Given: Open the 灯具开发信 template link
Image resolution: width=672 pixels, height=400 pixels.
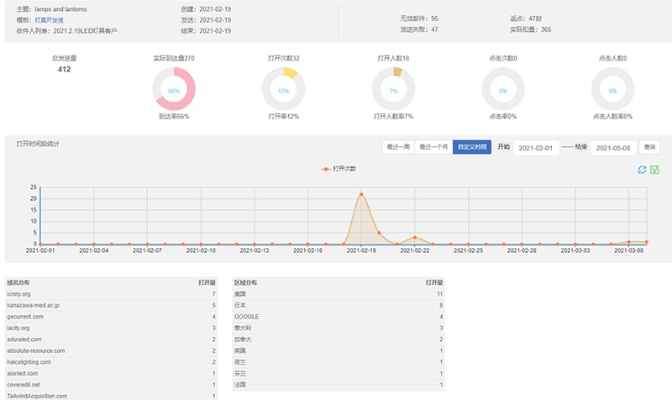Looking at the screenshot, I should click(x=49, y=19).
